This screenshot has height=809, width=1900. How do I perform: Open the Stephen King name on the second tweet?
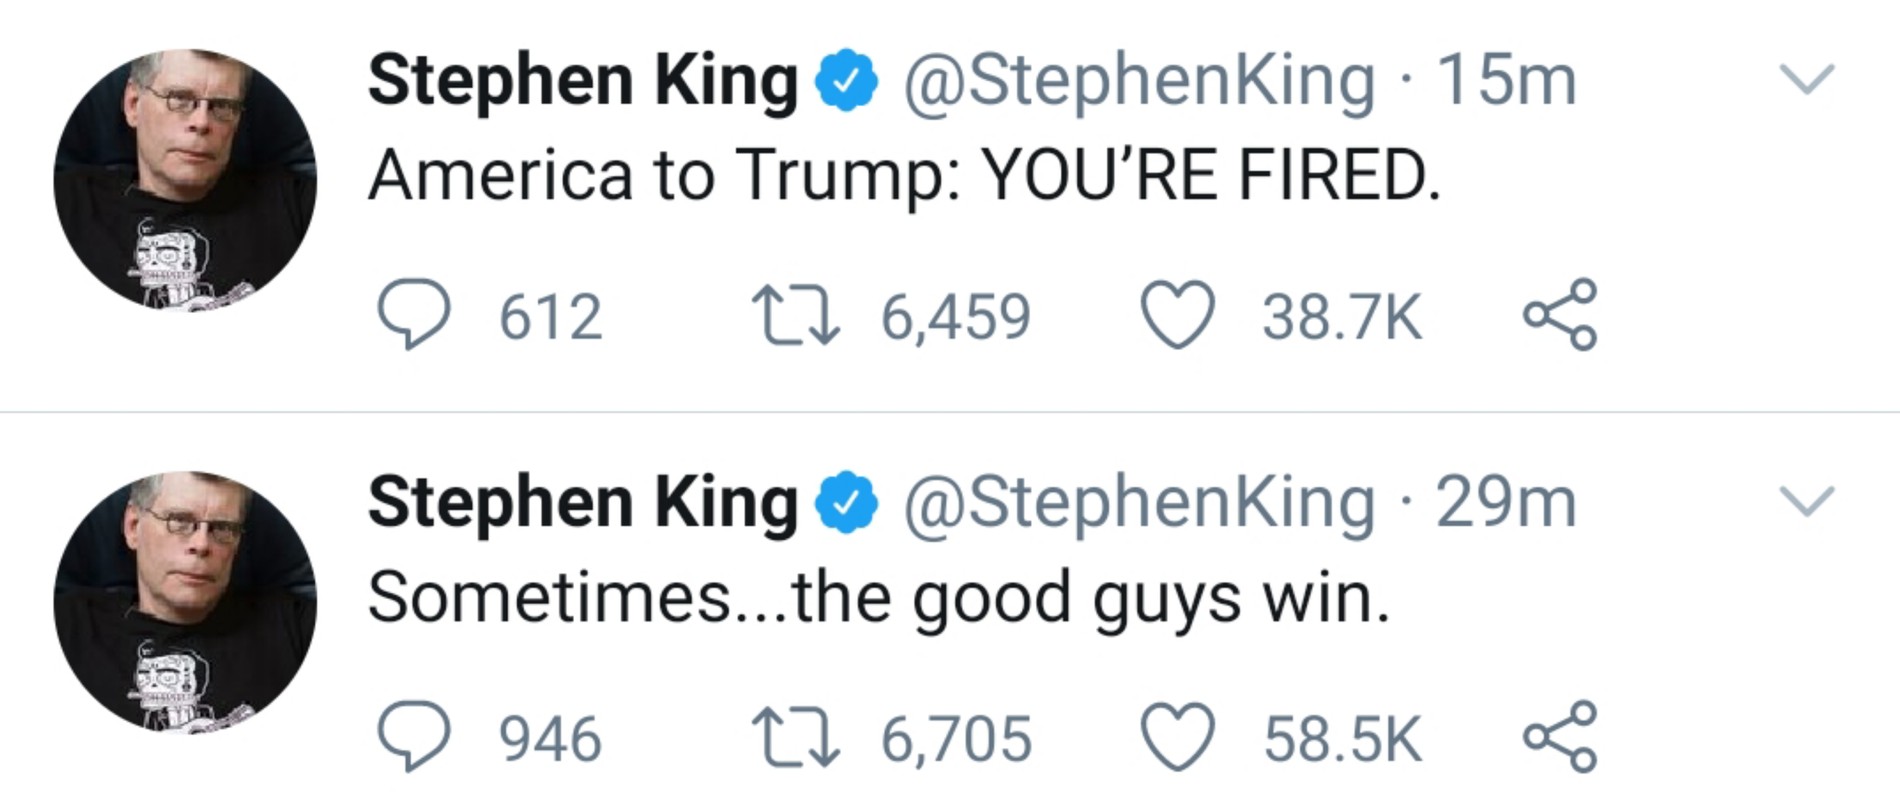[582, 502]
